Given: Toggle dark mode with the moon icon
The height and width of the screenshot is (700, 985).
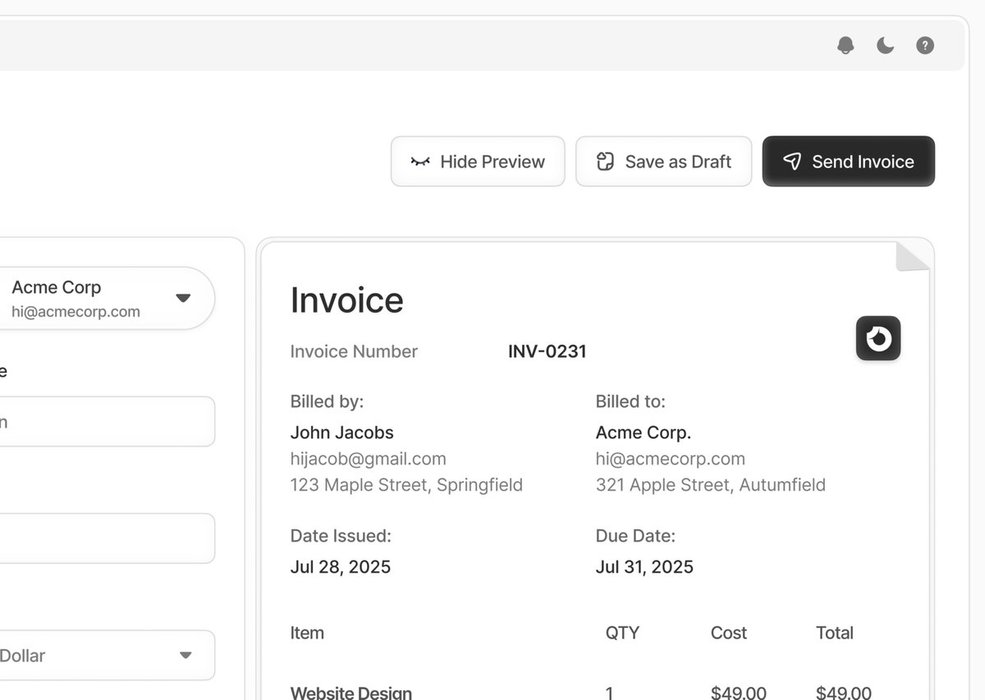Looking at the screenshot, I should click(885, 45).
